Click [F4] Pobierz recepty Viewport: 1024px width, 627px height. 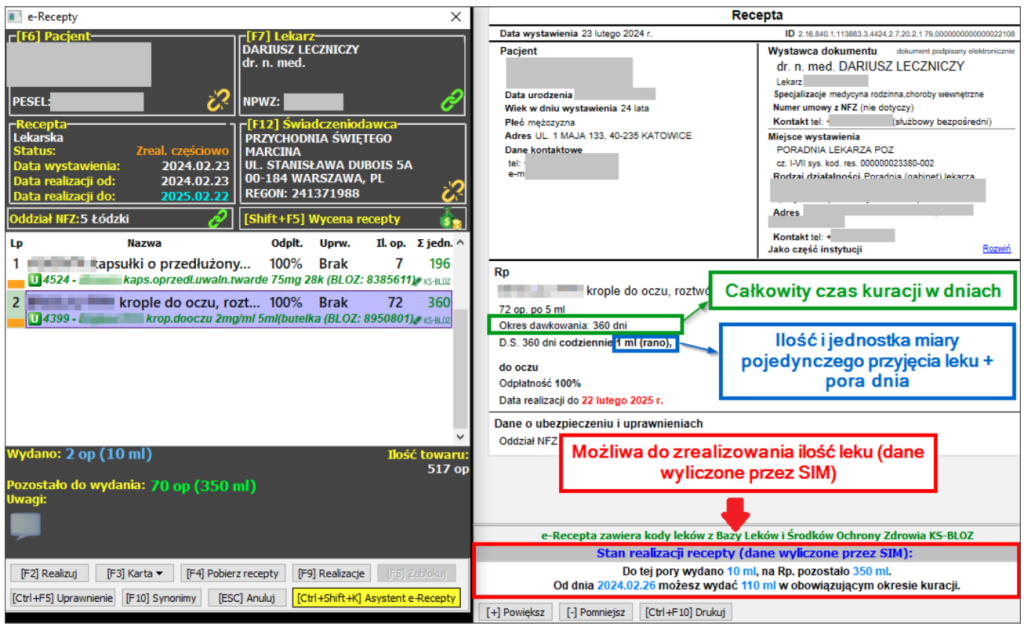click(232, 573)
